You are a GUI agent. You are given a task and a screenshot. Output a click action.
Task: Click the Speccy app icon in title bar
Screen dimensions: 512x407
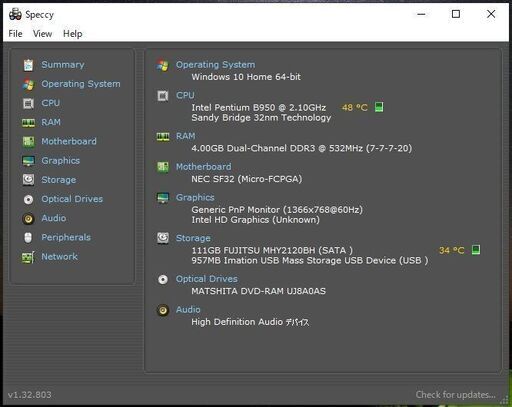15,14
